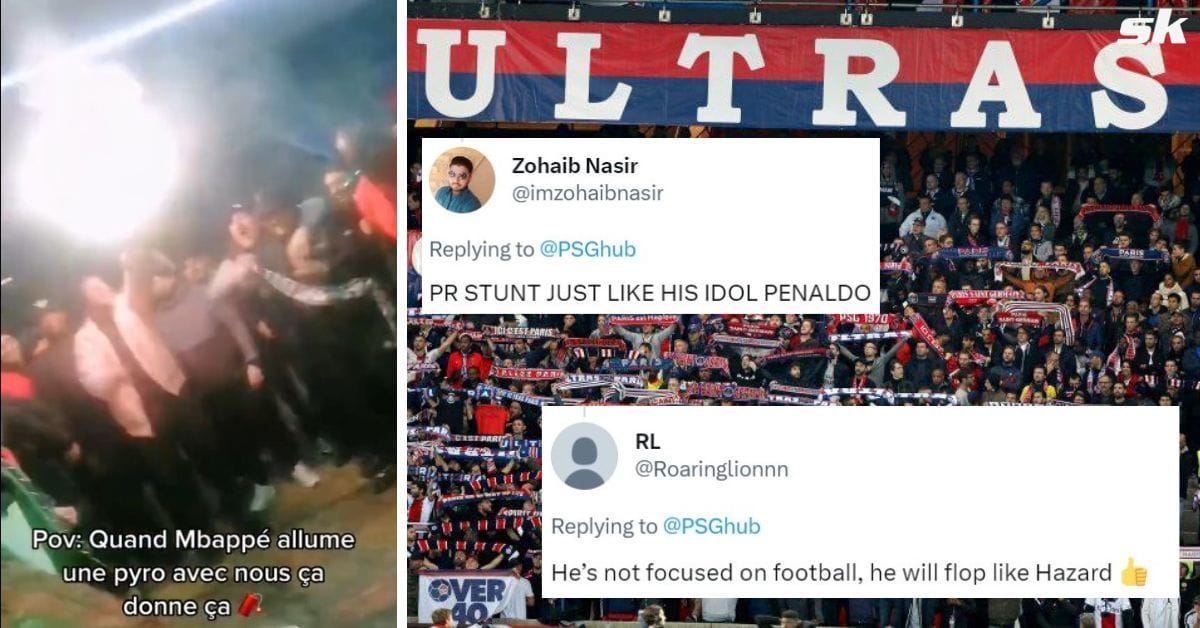The image size is (1200, 628).
Task: Click the thumbs up emoji
Action: pyautogui.click(x=1133, y=573)
